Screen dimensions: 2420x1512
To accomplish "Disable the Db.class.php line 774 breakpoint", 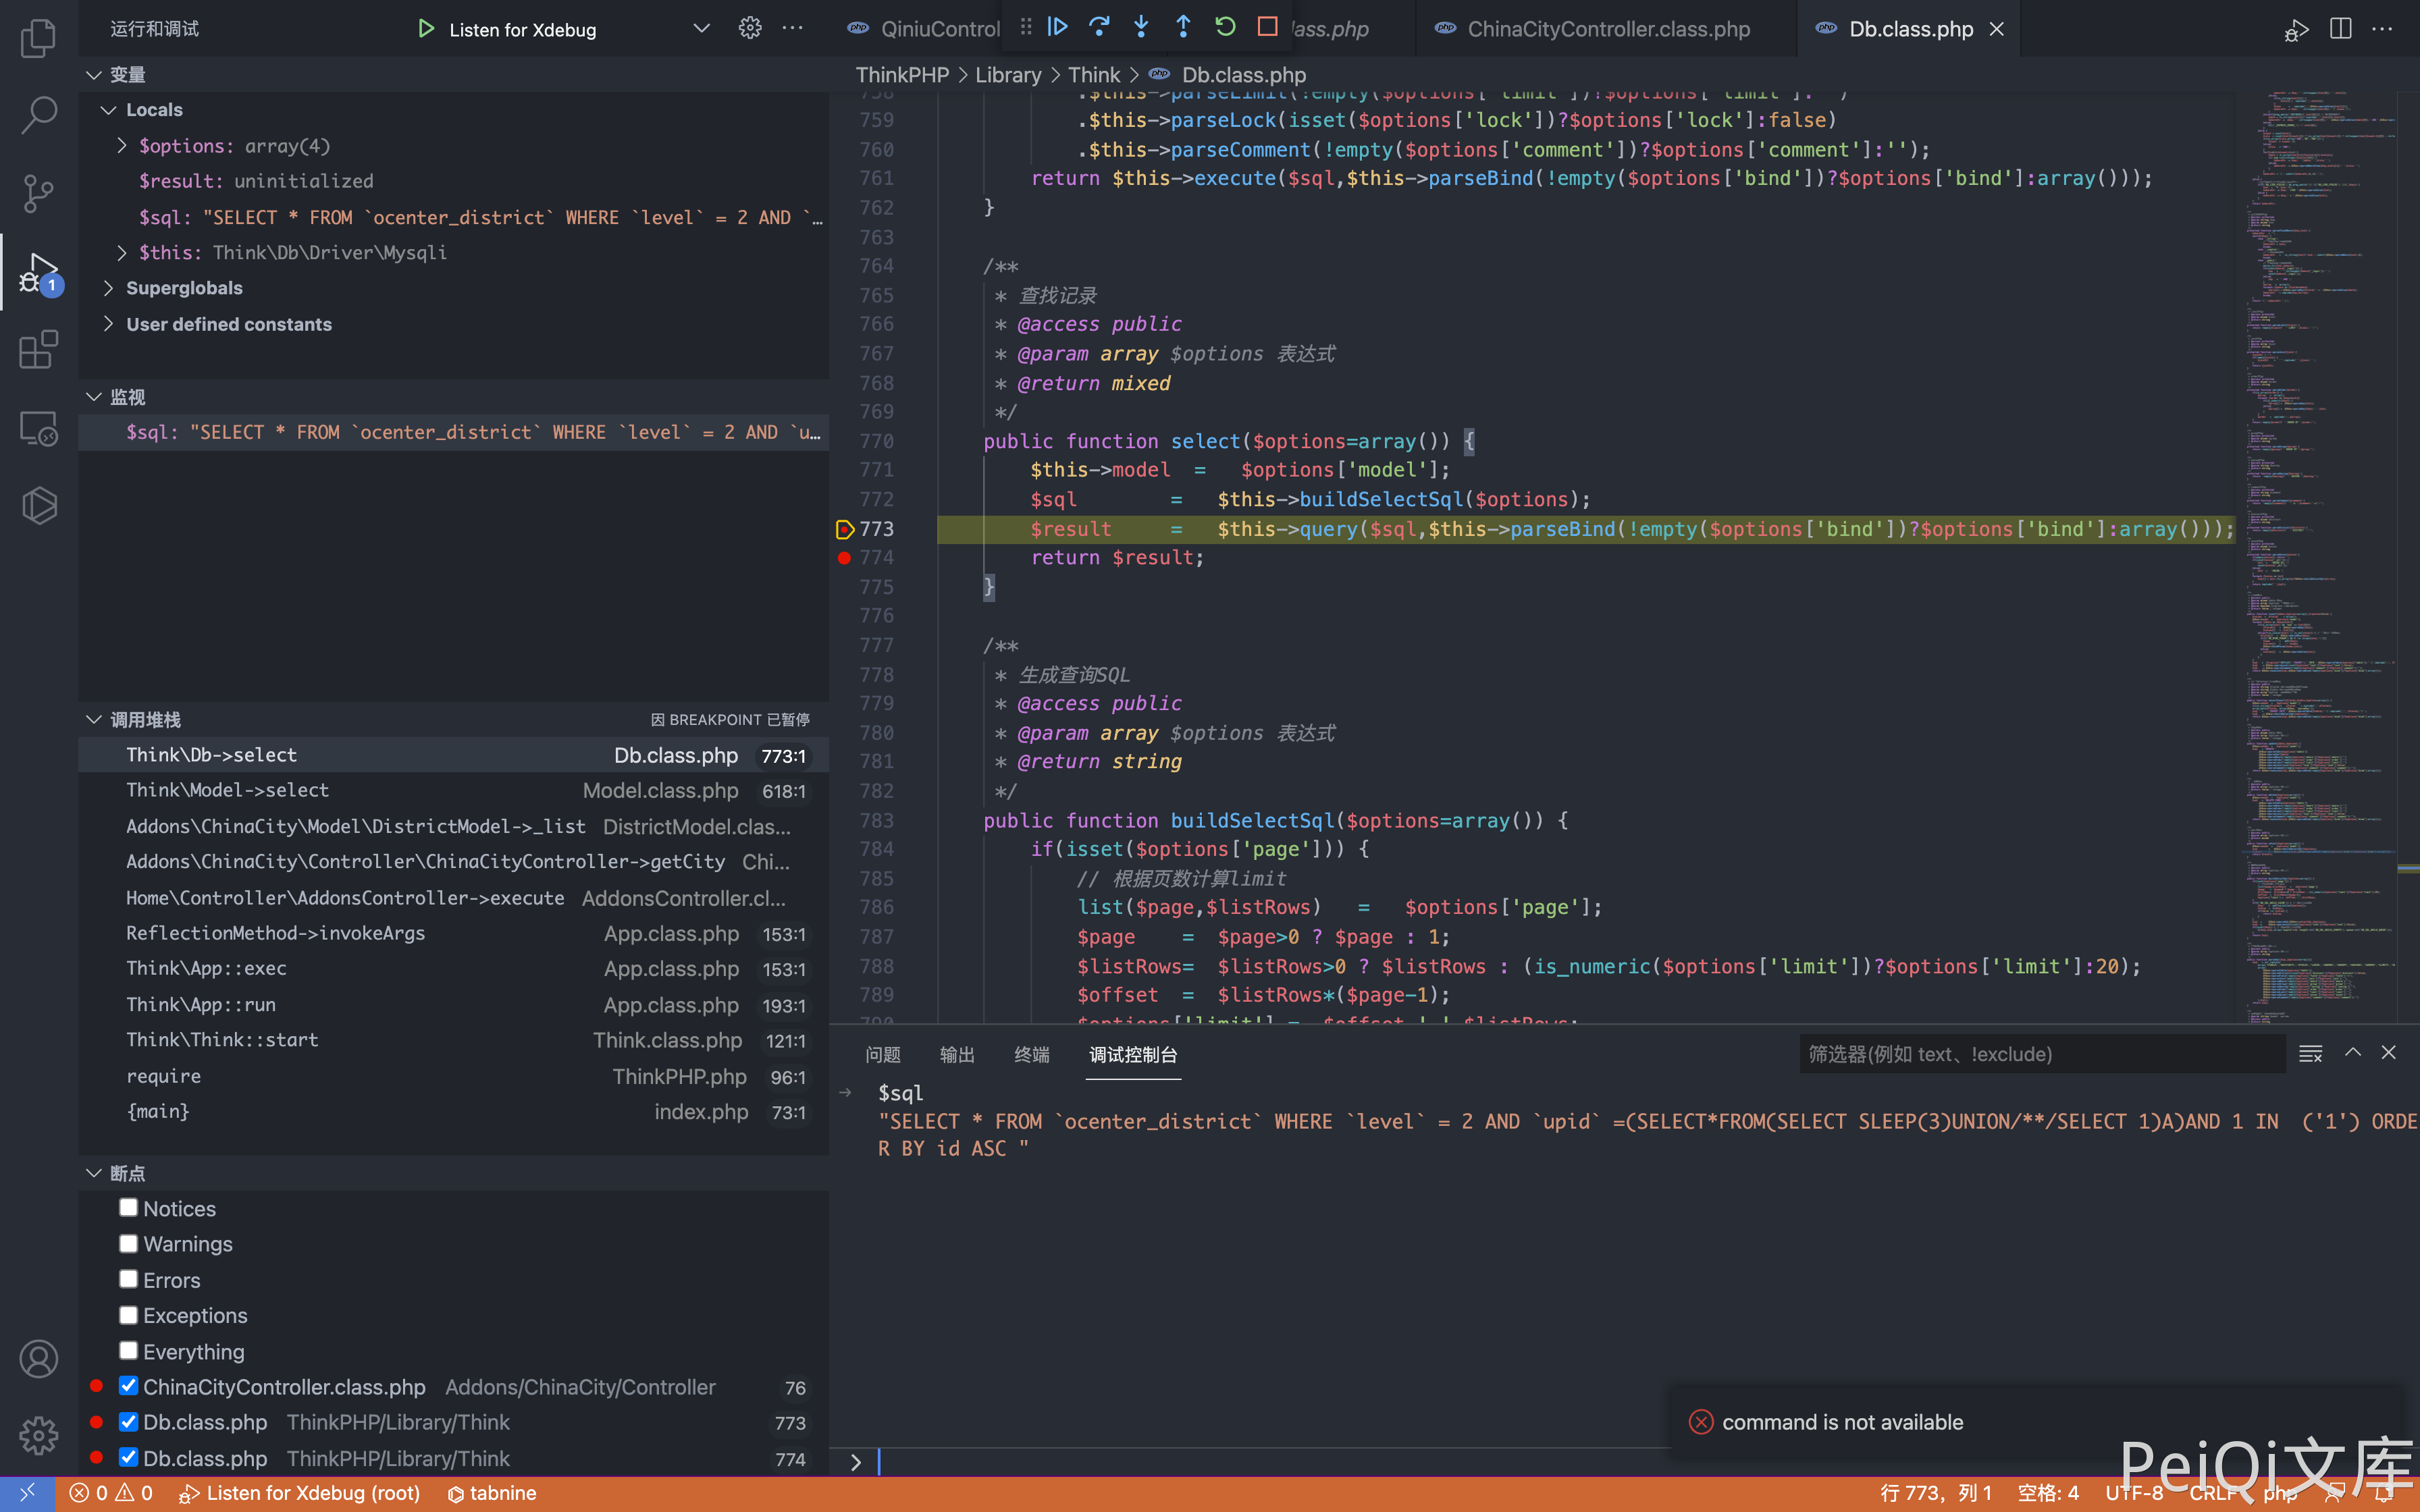I will coord(128,1457).
